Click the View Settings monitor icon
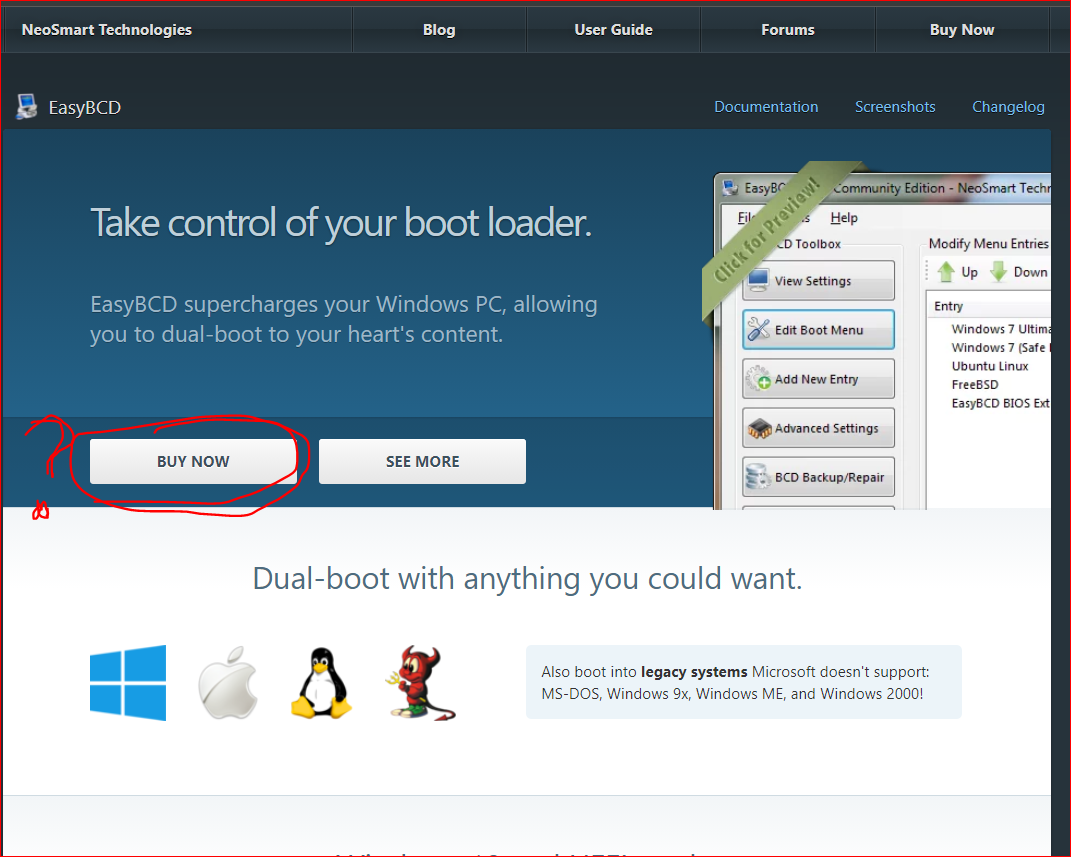This screenshot has height=857, width=1071. pyautogui.click(x=758, y=280)
